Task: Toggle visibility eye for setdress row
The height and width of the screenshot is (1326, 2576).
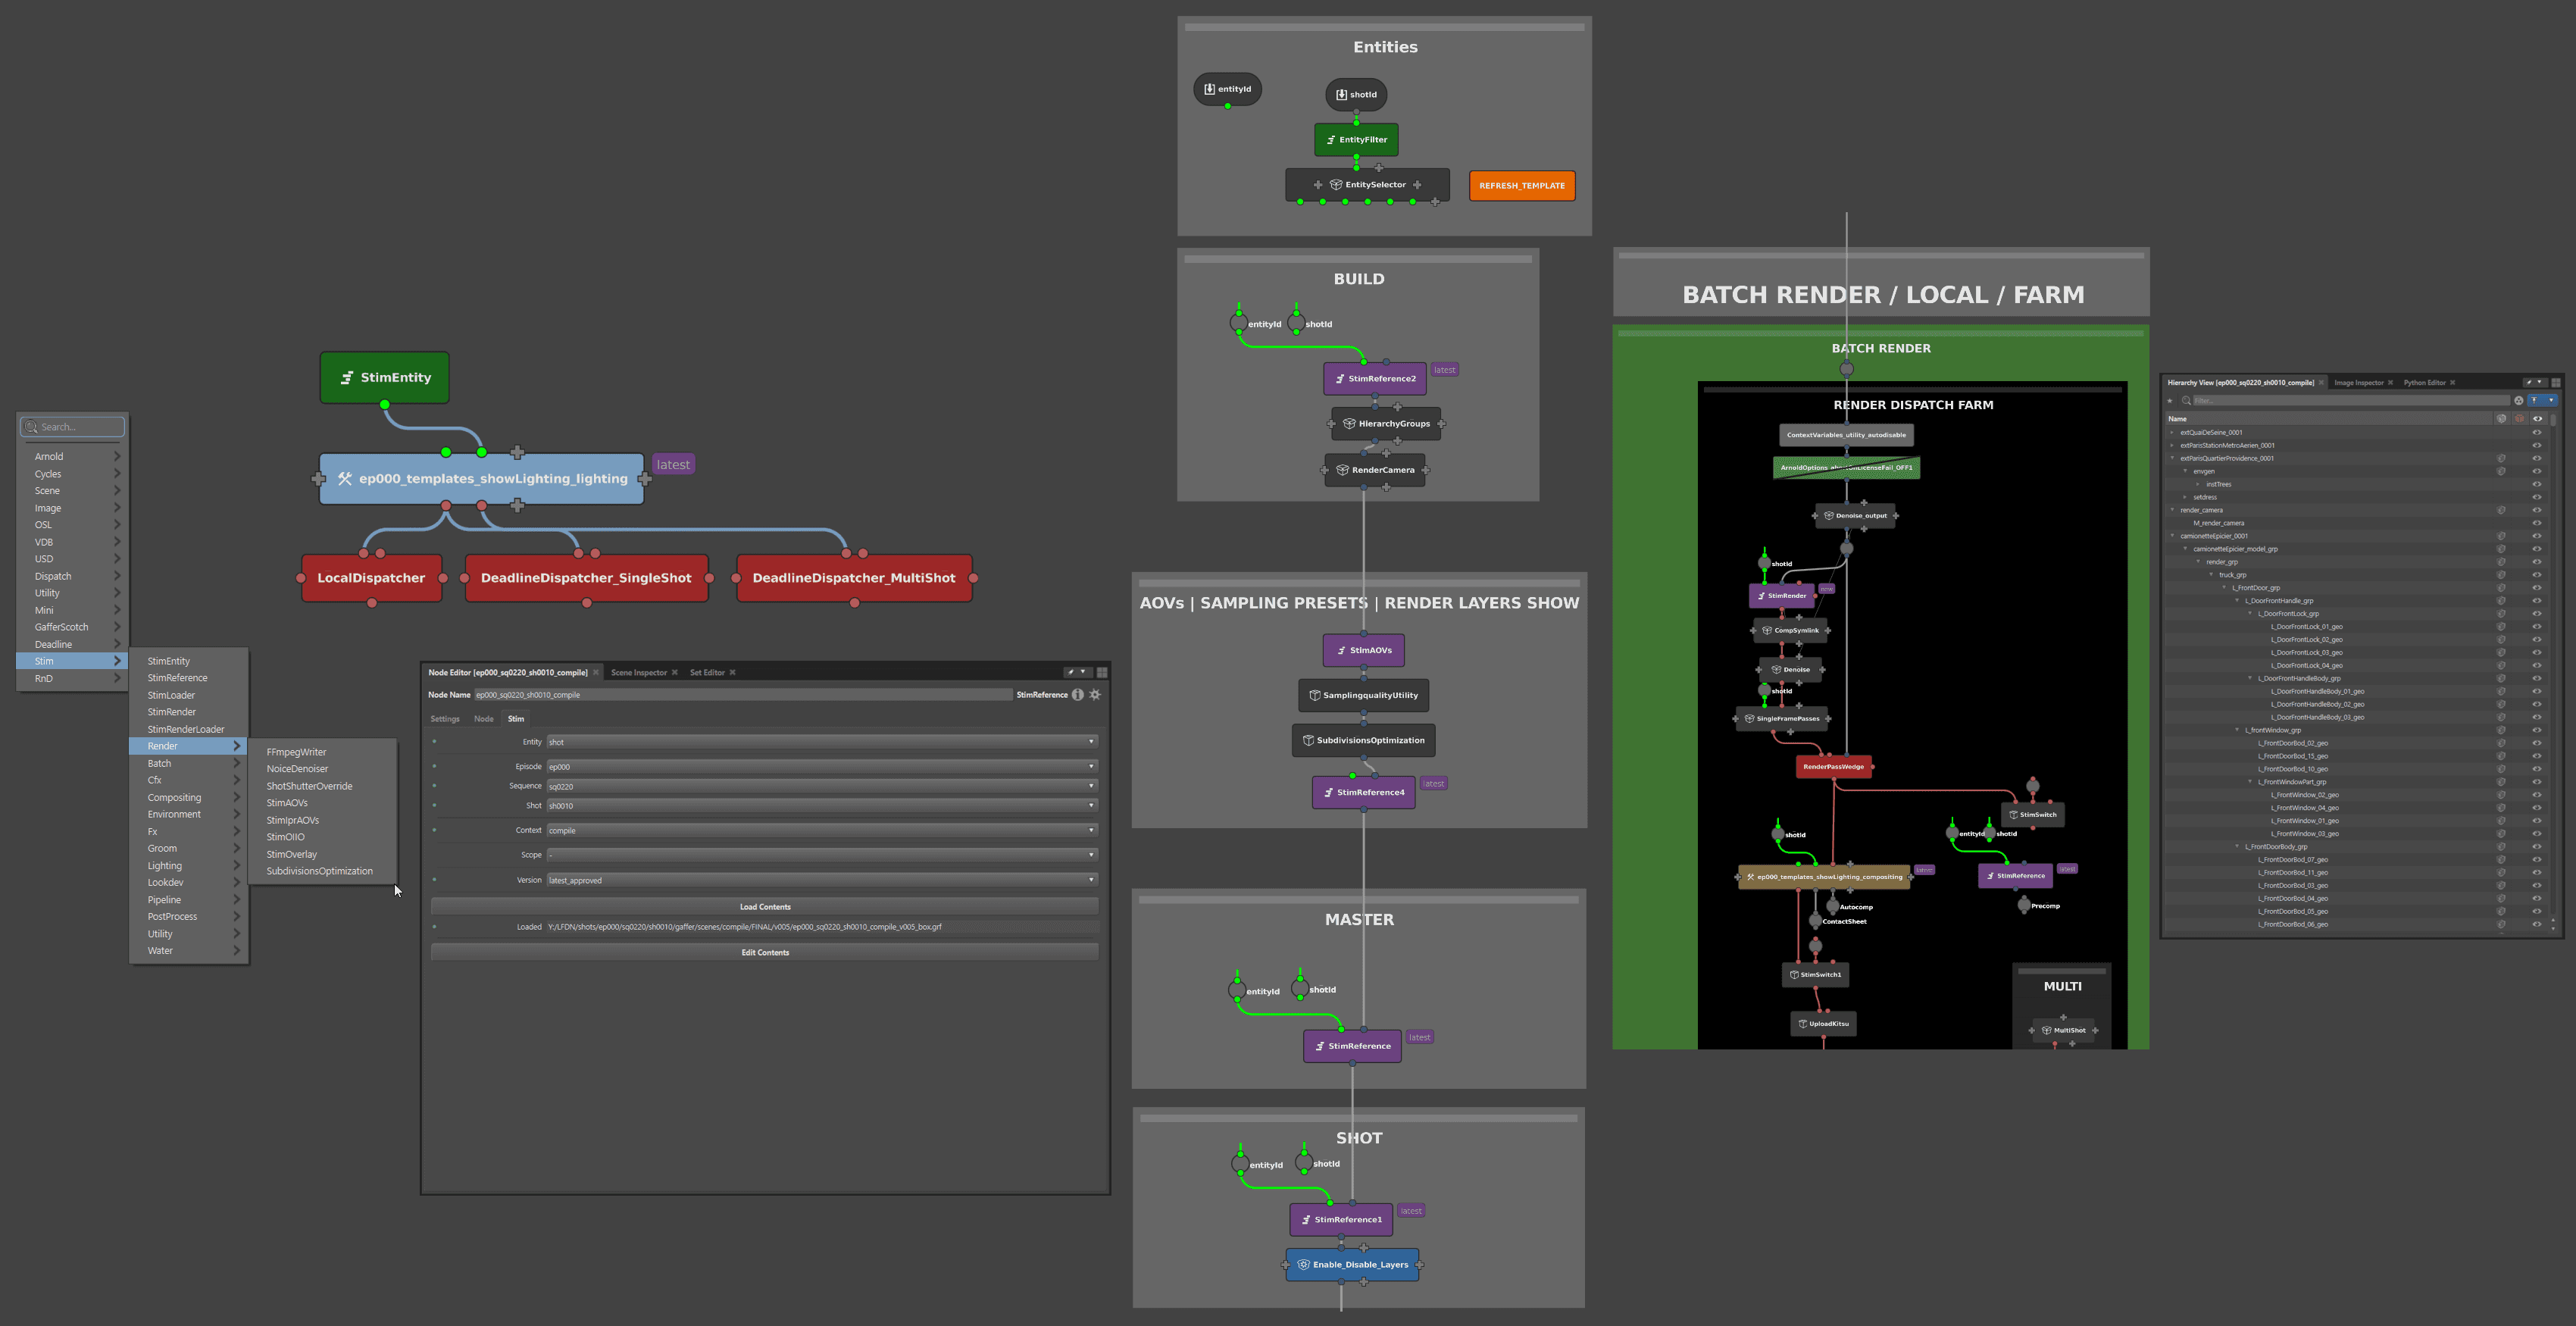Action: 2537,497
